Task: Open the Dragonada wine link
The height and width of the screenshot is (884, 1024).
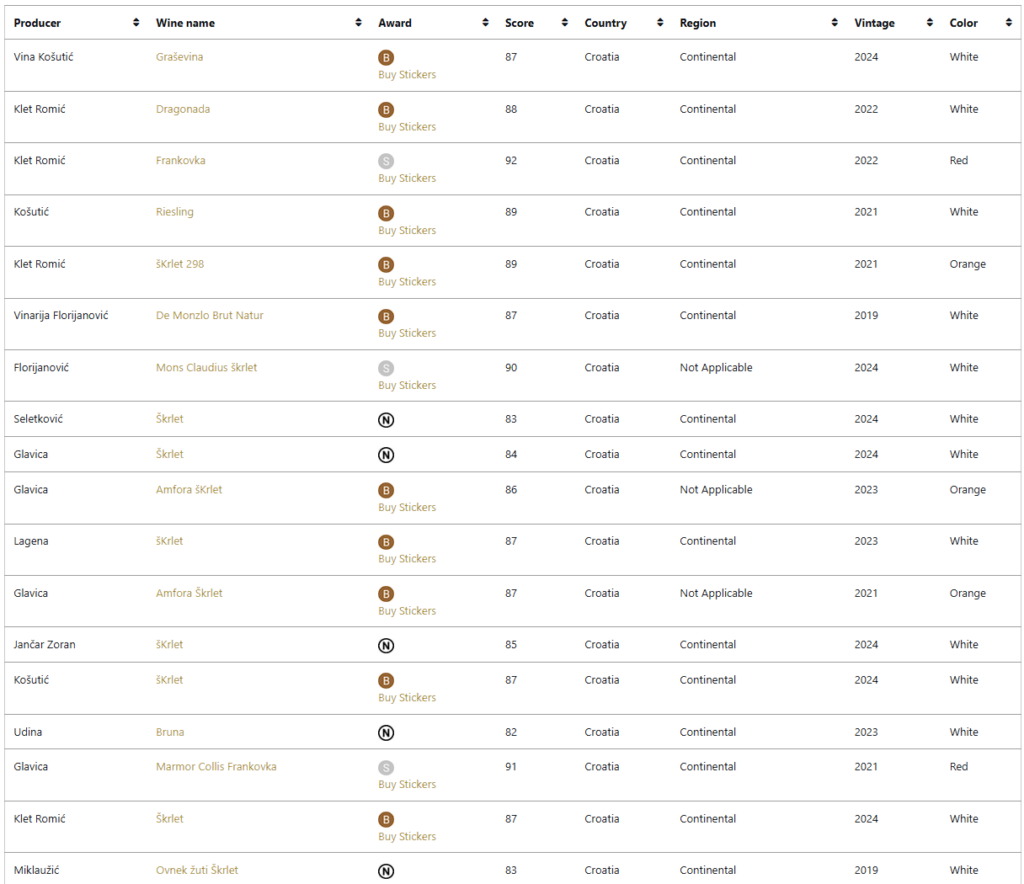Action: (x=183, y=109)
